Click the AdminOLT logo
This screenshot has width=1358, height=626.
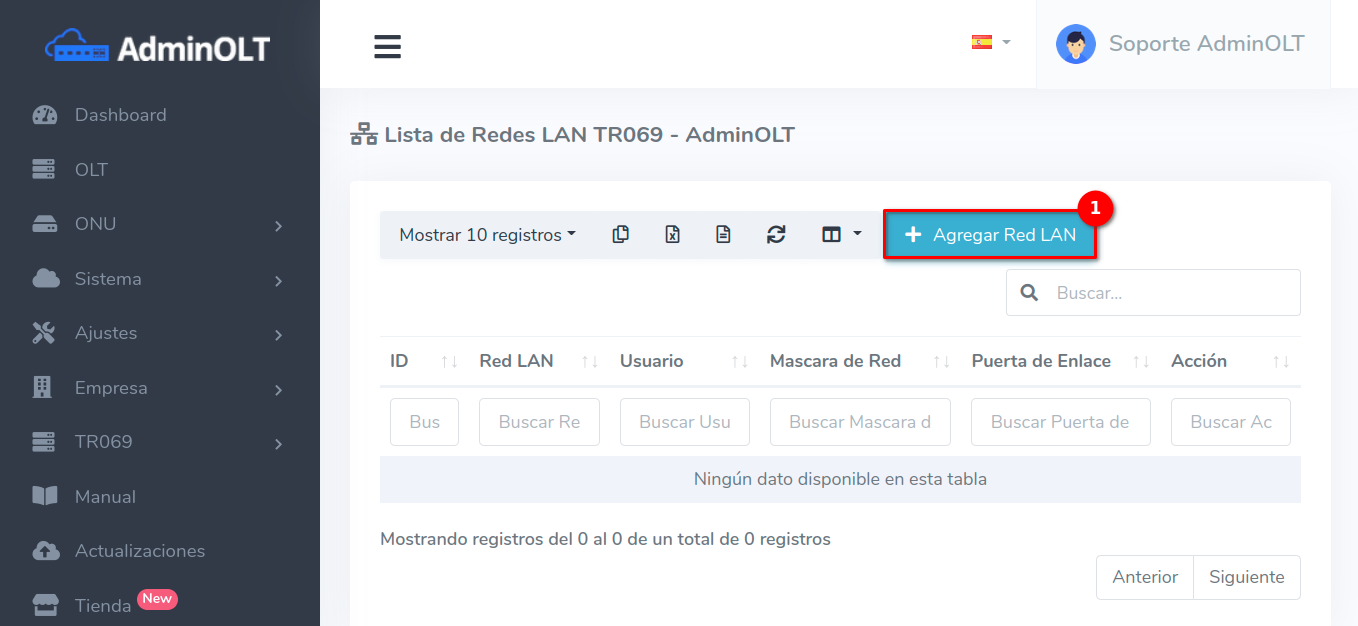tap(158, 47)
